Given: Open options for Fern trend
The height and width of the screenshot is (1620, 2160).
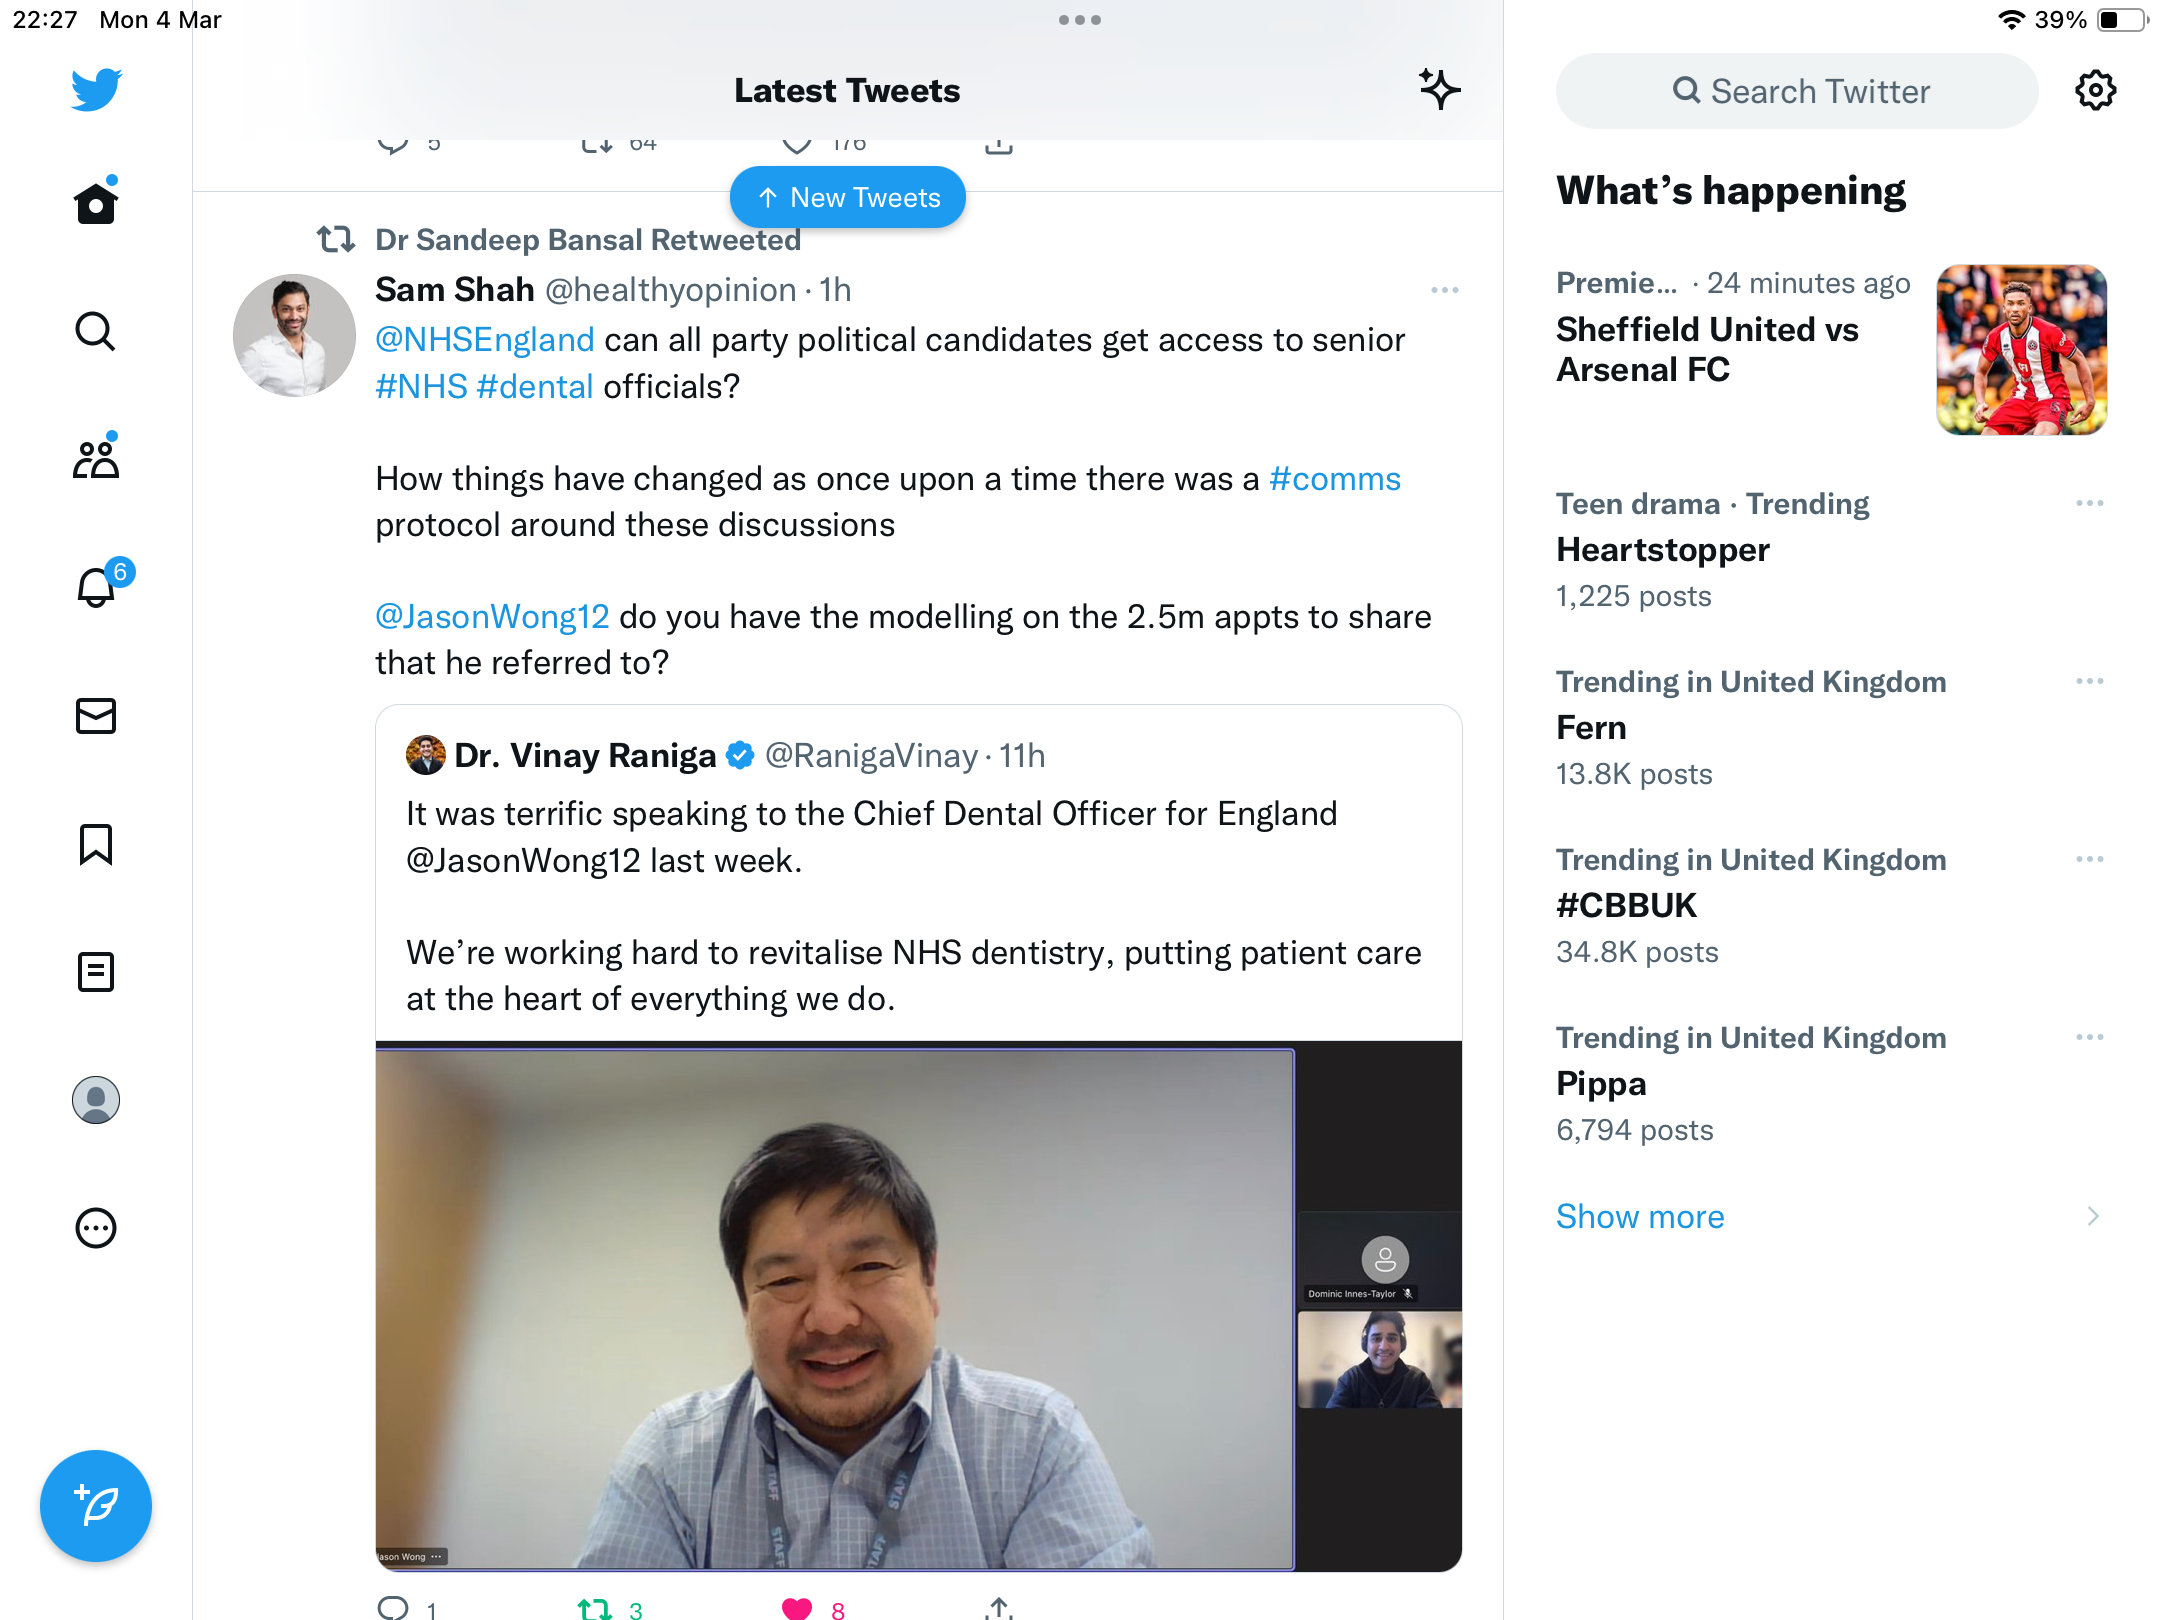Looking at the screenshot, I should (x=2090, y=681).
